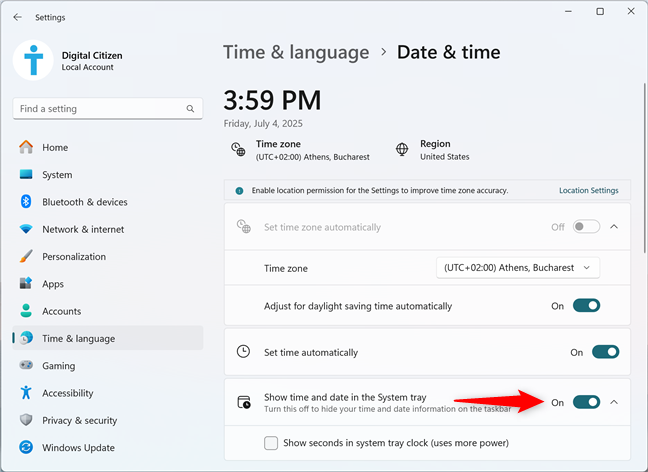Click the Digital Citizen profile avatar
Image resolution: width=648 pixels, height=472 pixels.
33,60
